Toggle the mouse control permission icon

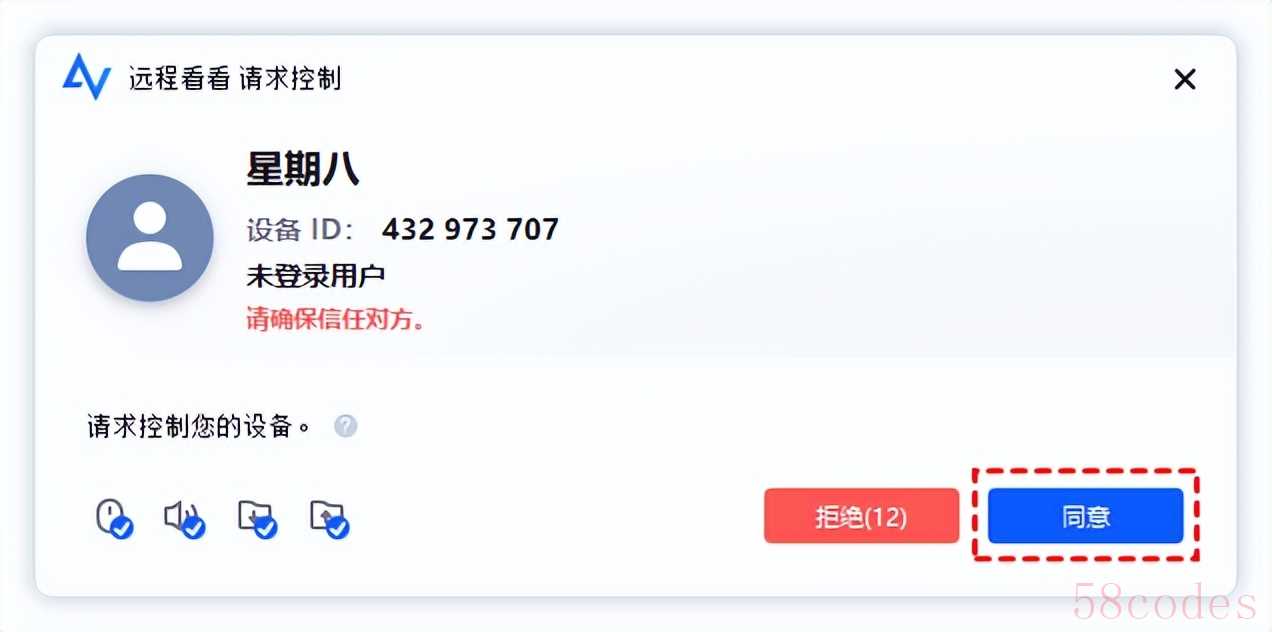pos(113,518)
